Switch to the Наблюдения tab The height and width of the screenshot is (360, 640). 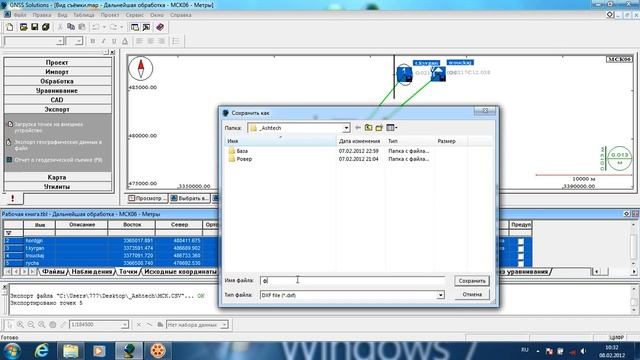91,271
